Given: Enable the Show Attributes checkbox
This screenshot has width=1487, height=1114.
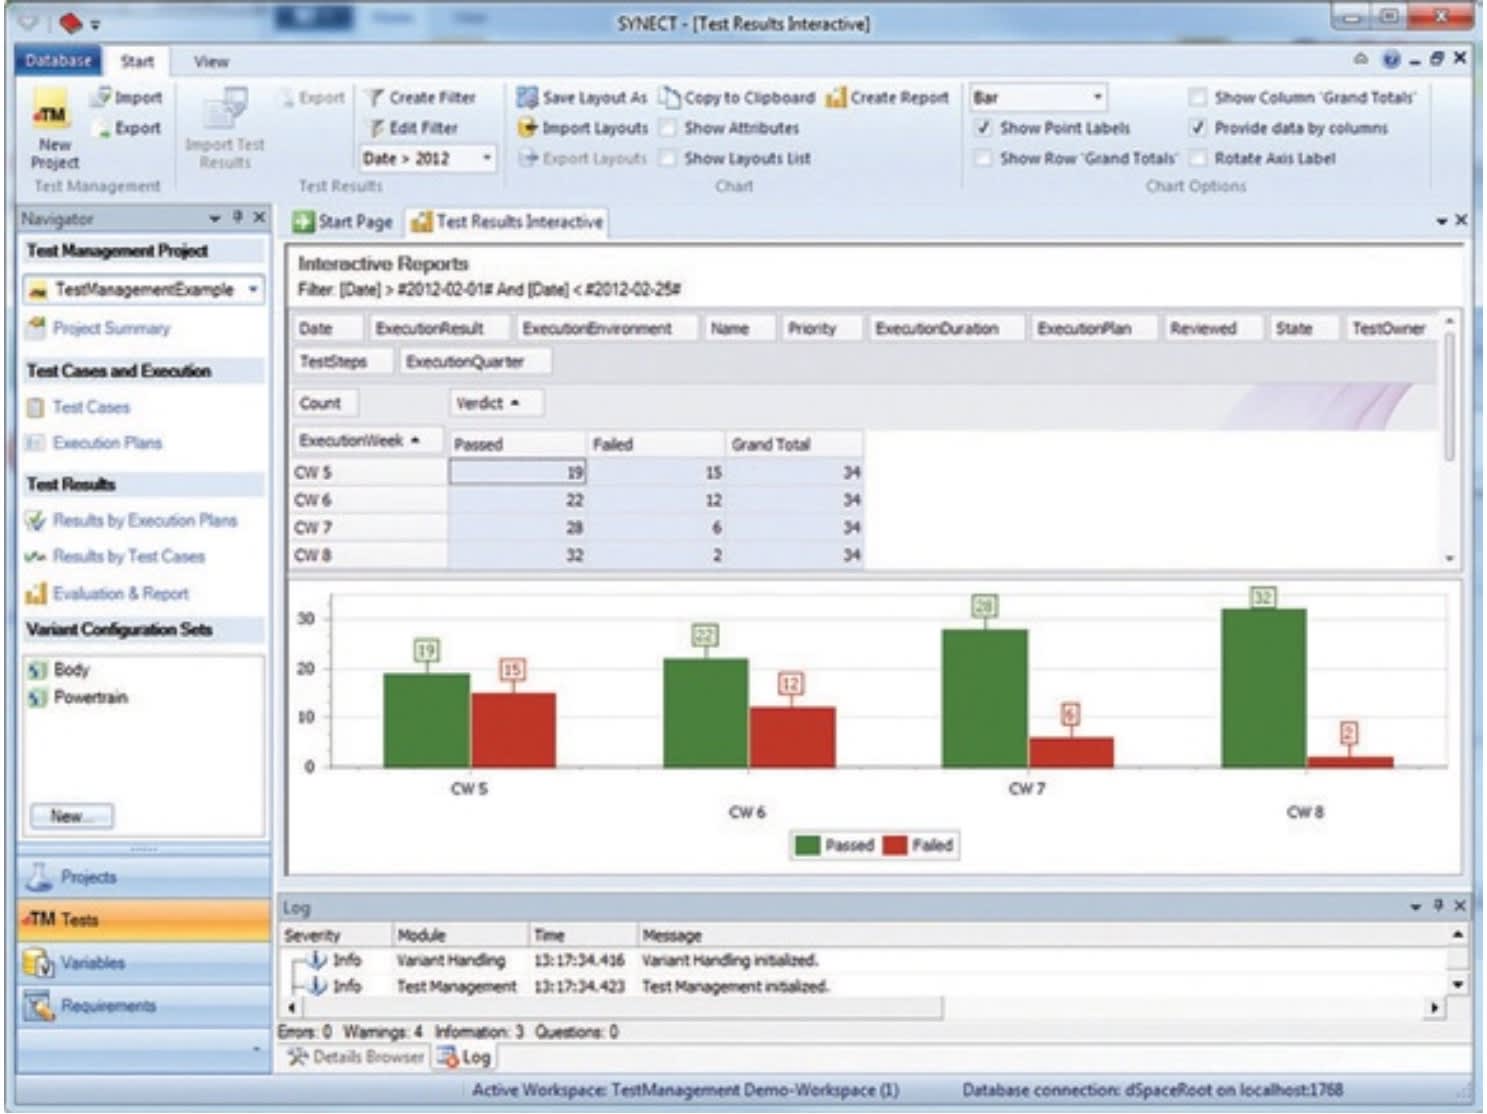Looking at the screenshot, I should 668,128.
